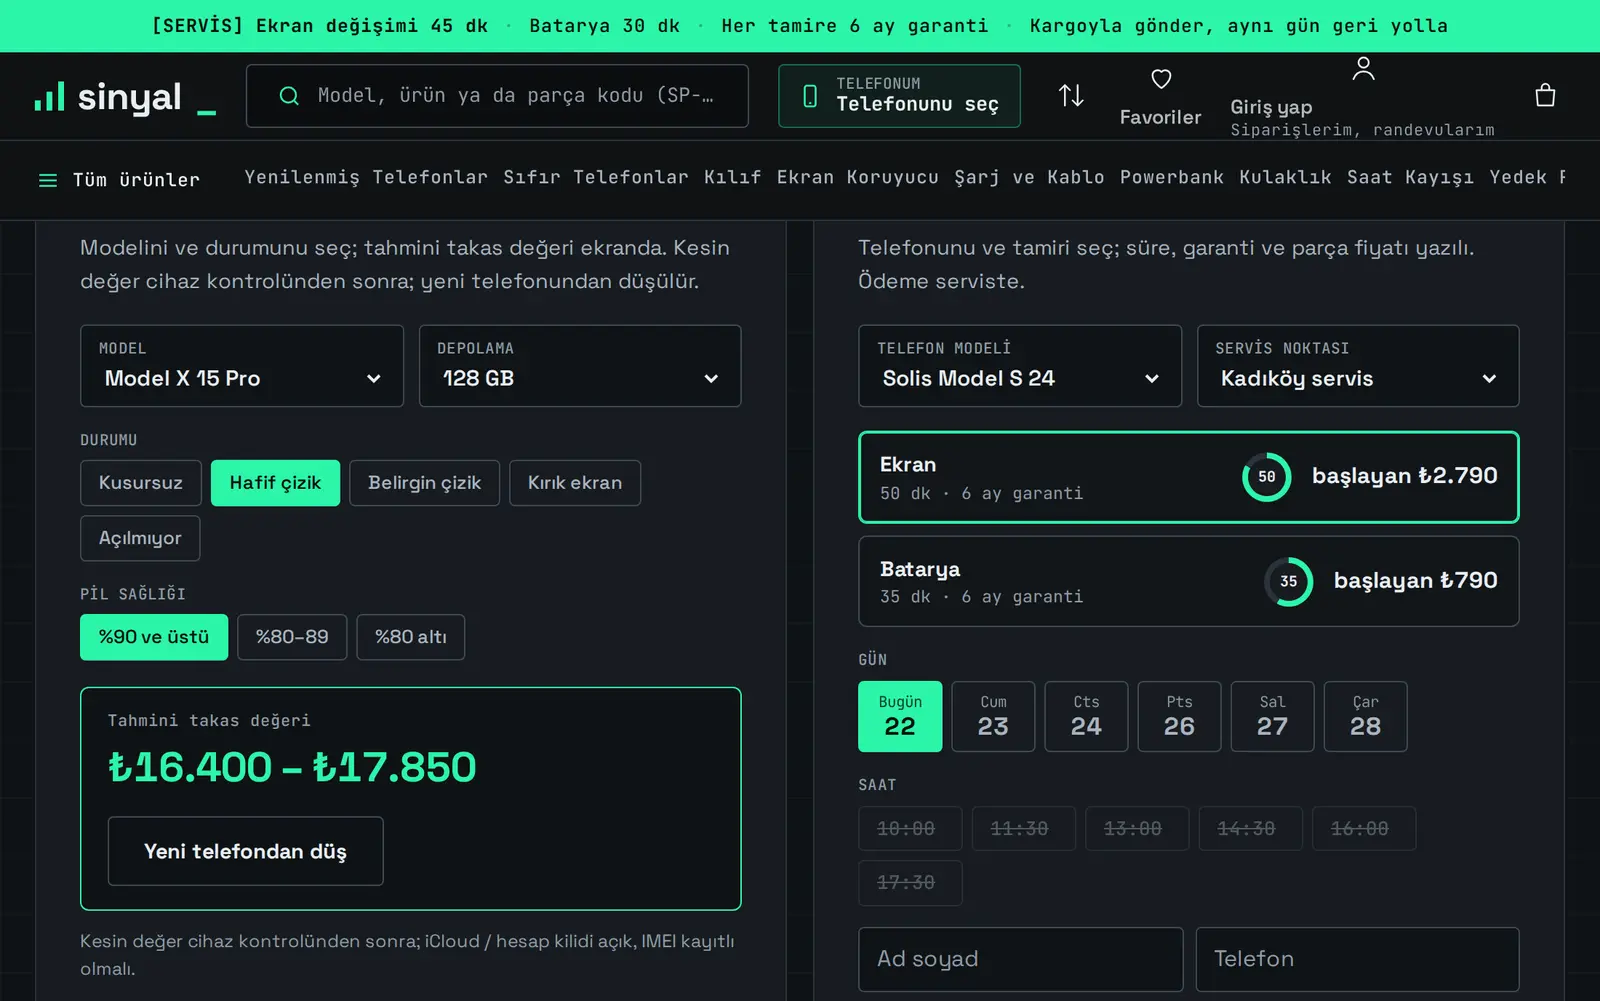Click the 50 minute progress ring

point(1267,477)
